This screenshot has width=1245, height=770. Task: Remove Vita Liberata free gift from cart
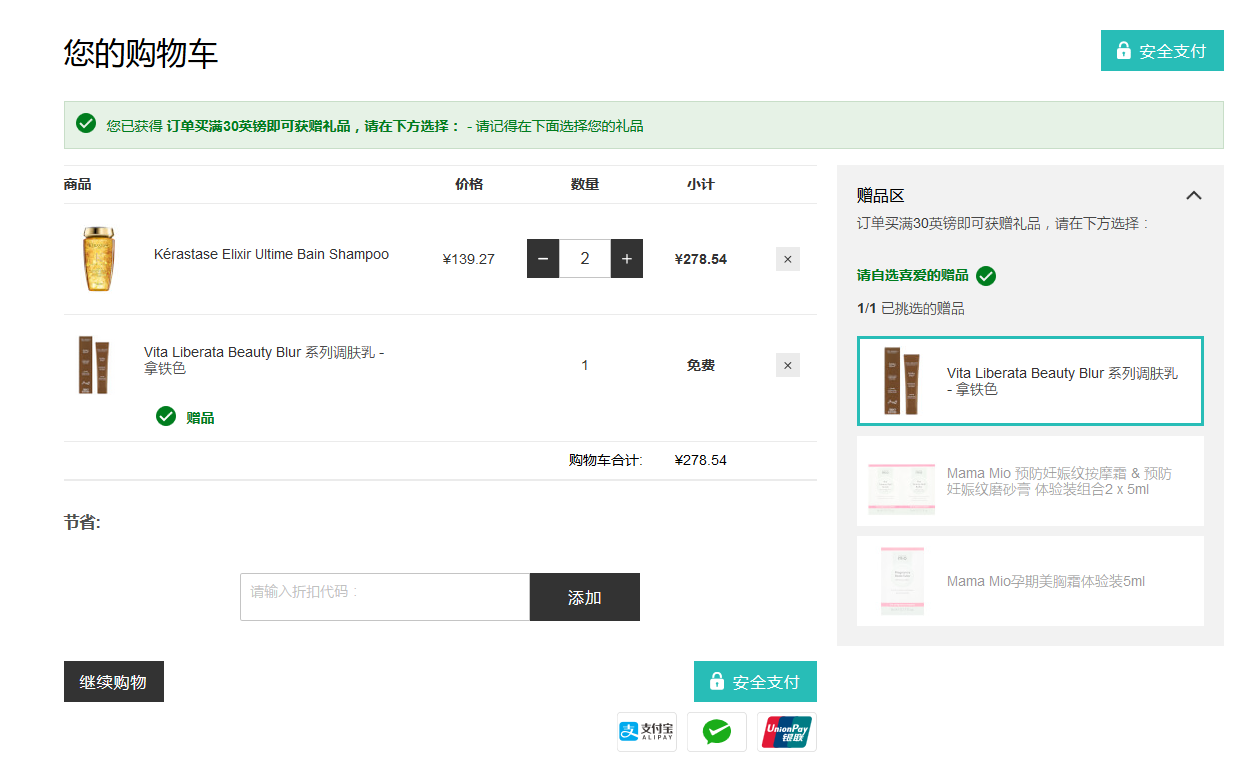click(x=788, y=365)
